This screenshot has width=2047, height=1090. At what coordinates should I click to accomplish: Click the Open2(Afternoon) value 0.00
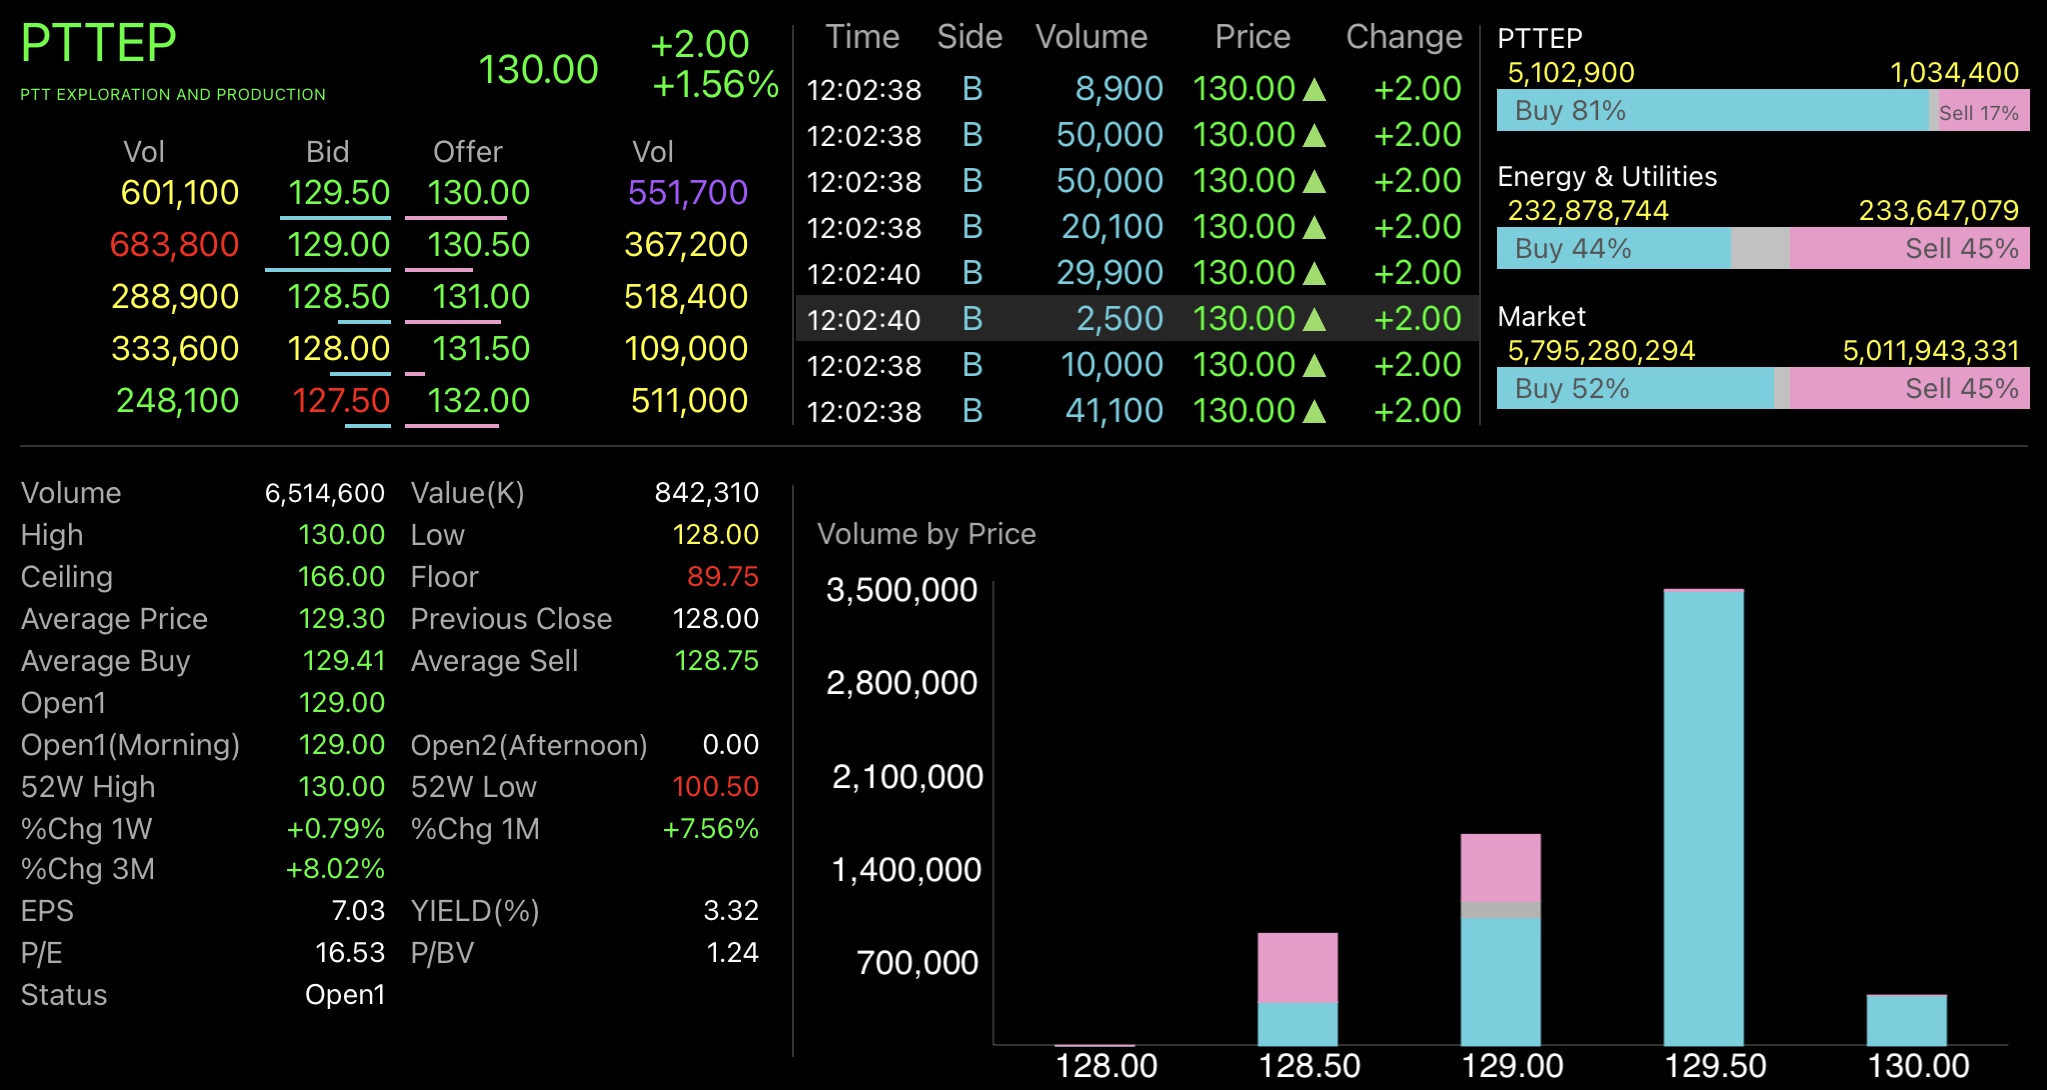pos(730,744)
